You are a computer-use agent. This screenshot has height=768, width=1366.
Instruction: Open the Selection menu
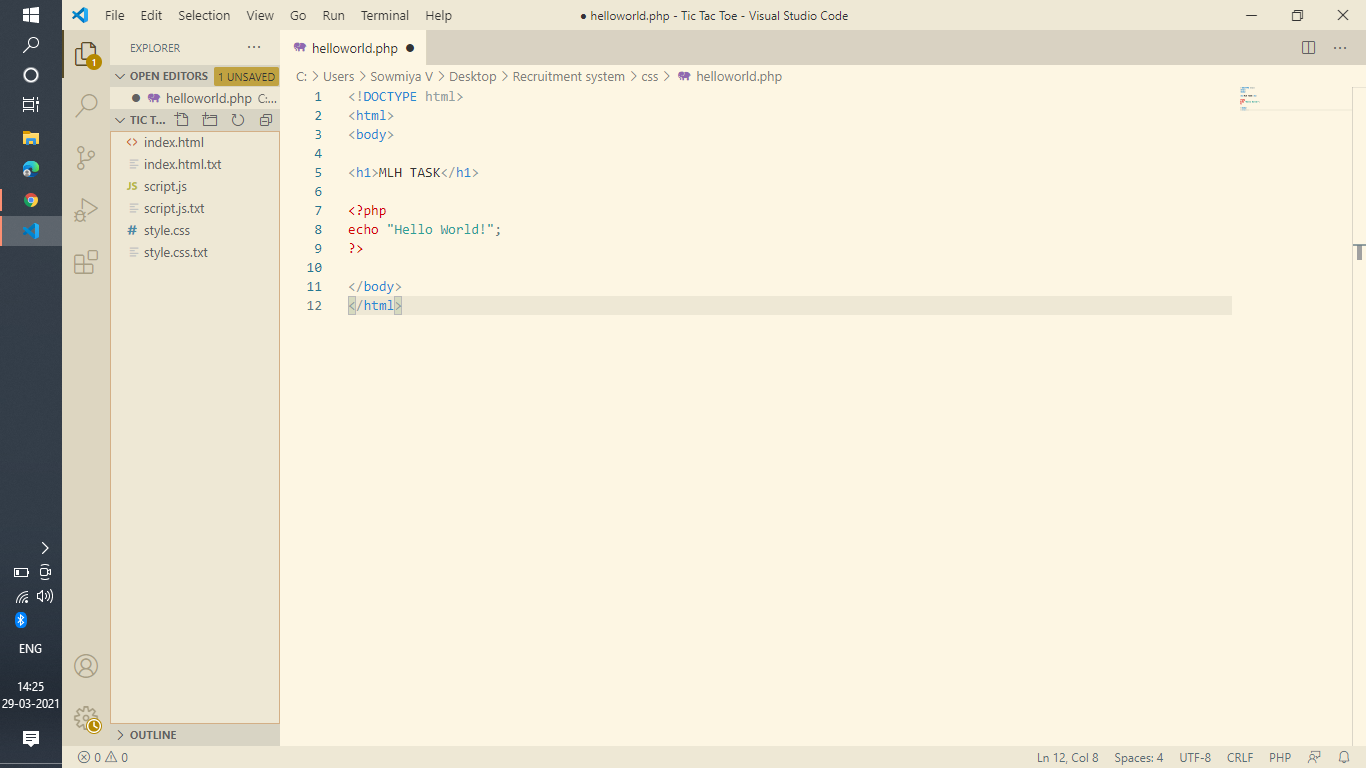coord(204,15)
